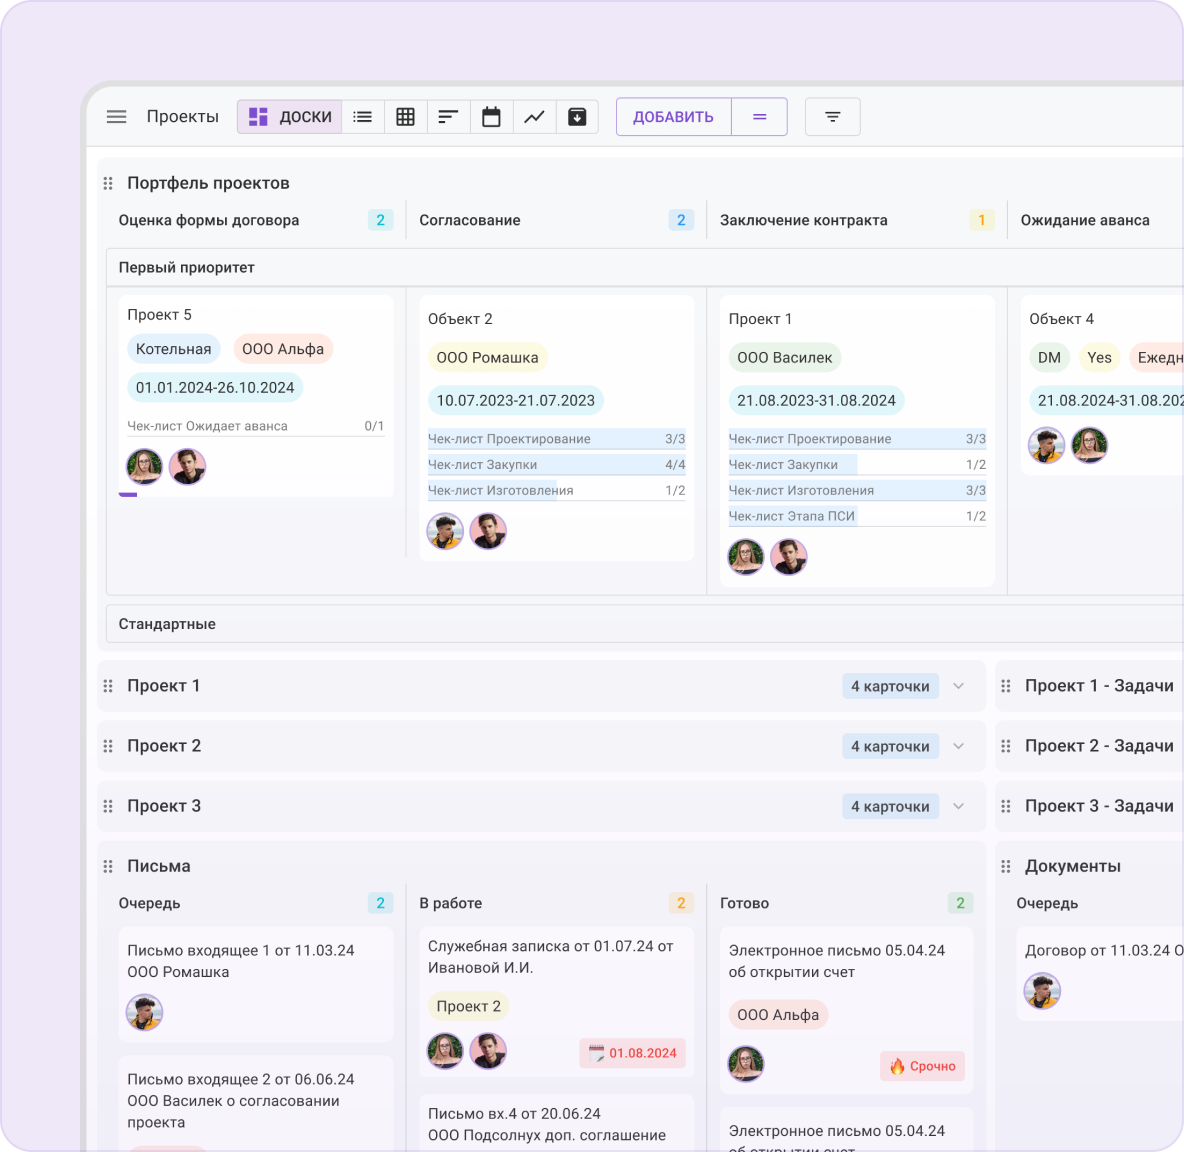Screen dimensions: 1184x1152
Task: Expand the Проект 2 board chevron
Action: pyautogui.click(x=958, y=746)
